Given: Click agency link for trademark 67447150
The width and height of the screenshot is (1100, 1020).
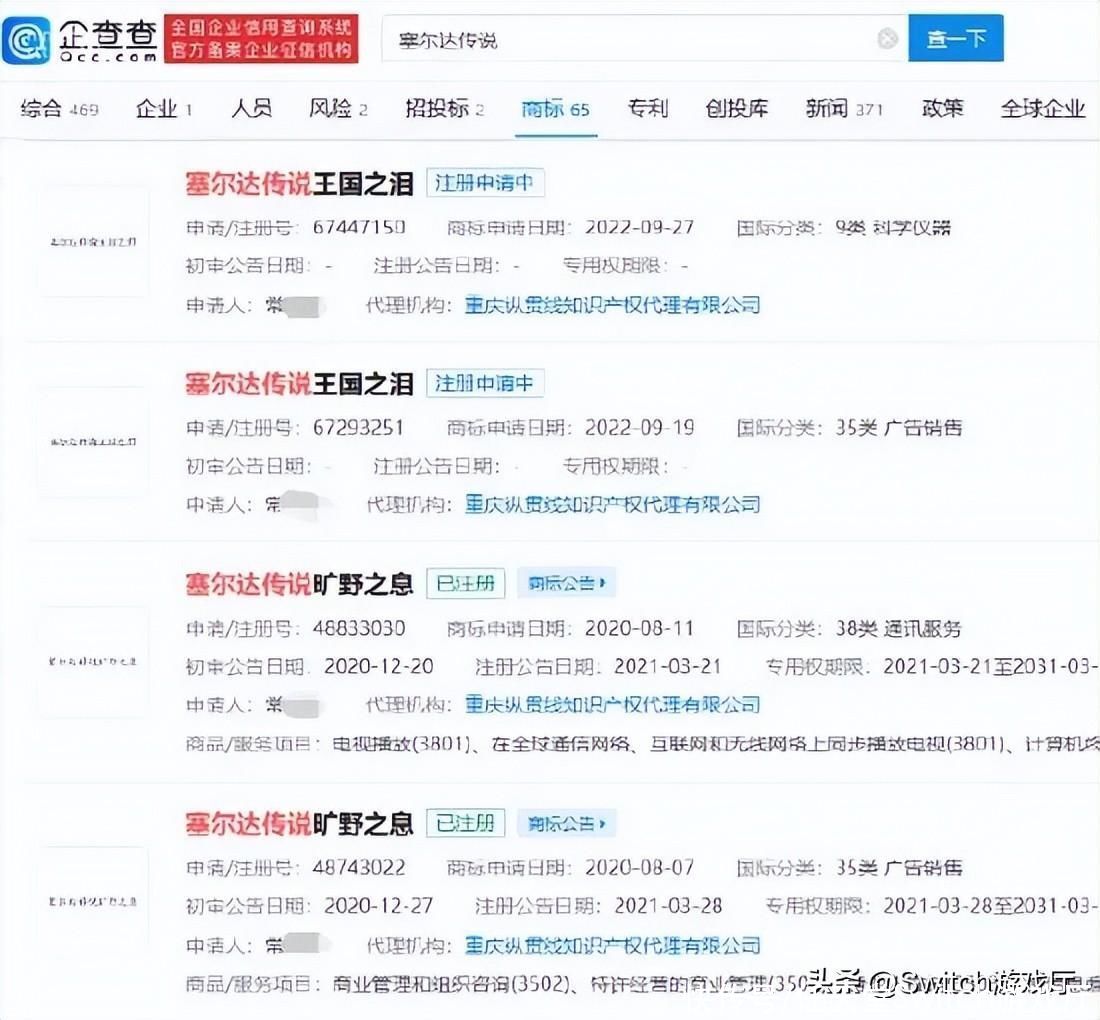Looking at the screenshot, I should click(612, 305).
